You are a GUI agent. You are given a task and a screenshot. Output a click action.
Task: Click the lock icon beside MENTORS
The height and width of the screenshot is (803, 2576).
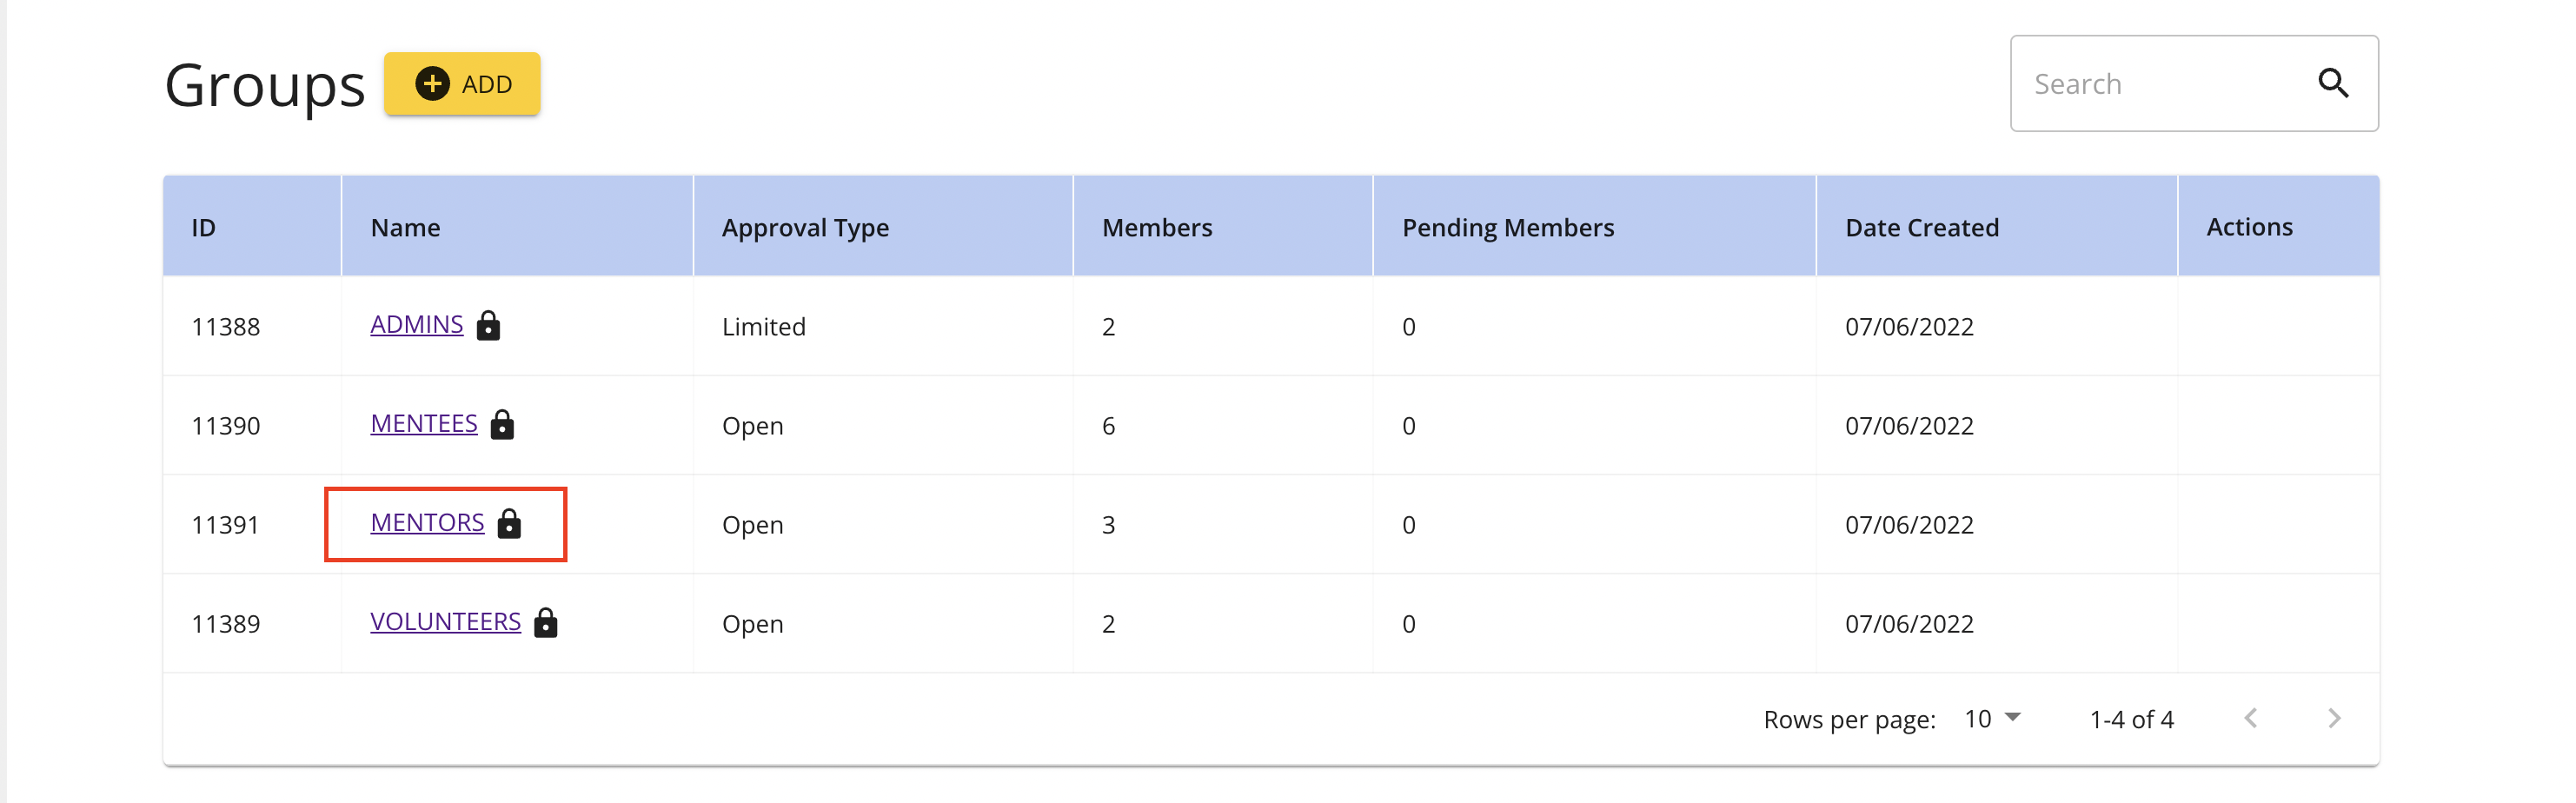click(x=509, y=523)
